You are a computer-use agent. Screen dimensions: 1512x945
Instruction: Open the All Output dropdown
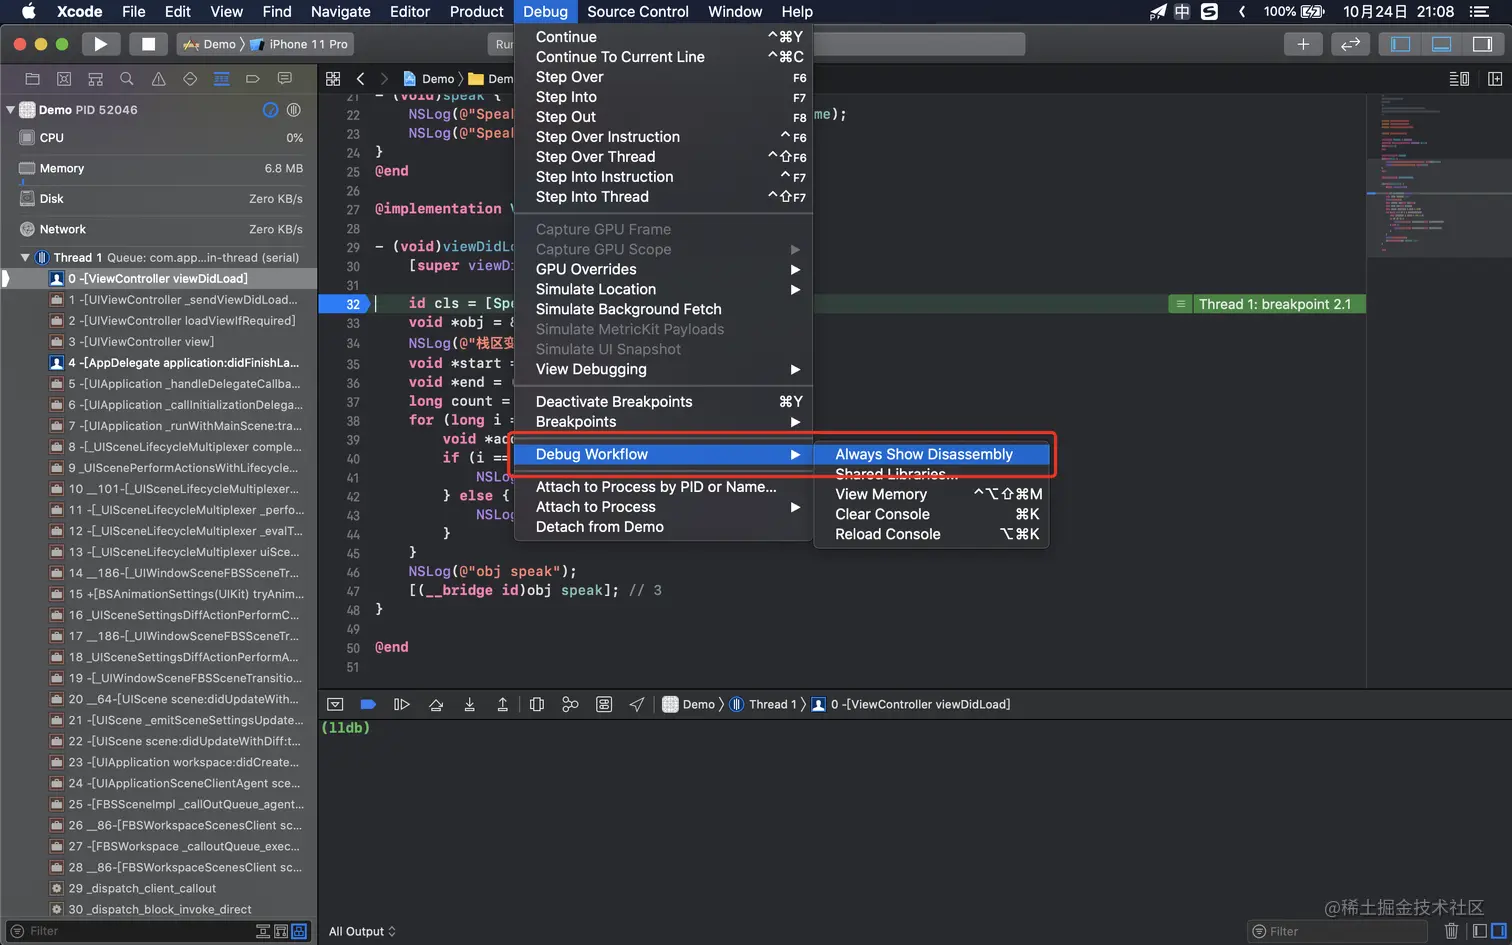coord(362,931)
